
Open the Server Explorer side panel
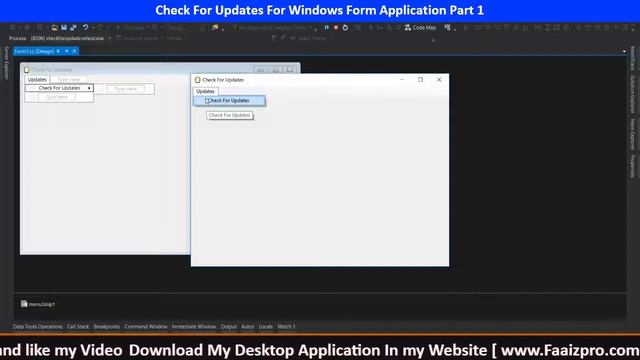pyautogui.click(x=6, y=63)
